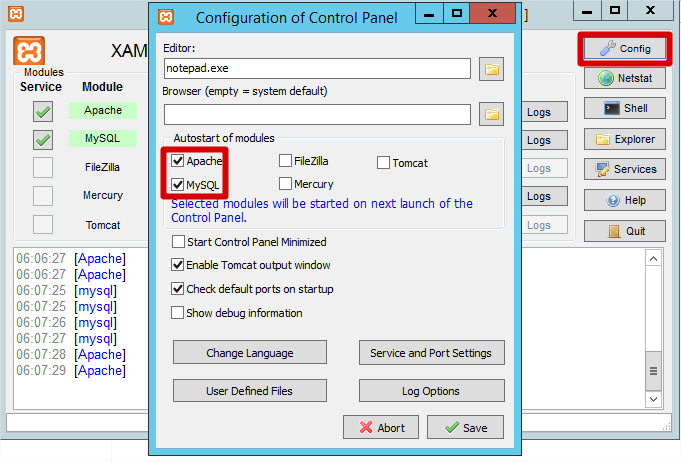Screen dimensions: 681x462
Task: Abort the configuration dialog
Action: (x=381, y=427)
